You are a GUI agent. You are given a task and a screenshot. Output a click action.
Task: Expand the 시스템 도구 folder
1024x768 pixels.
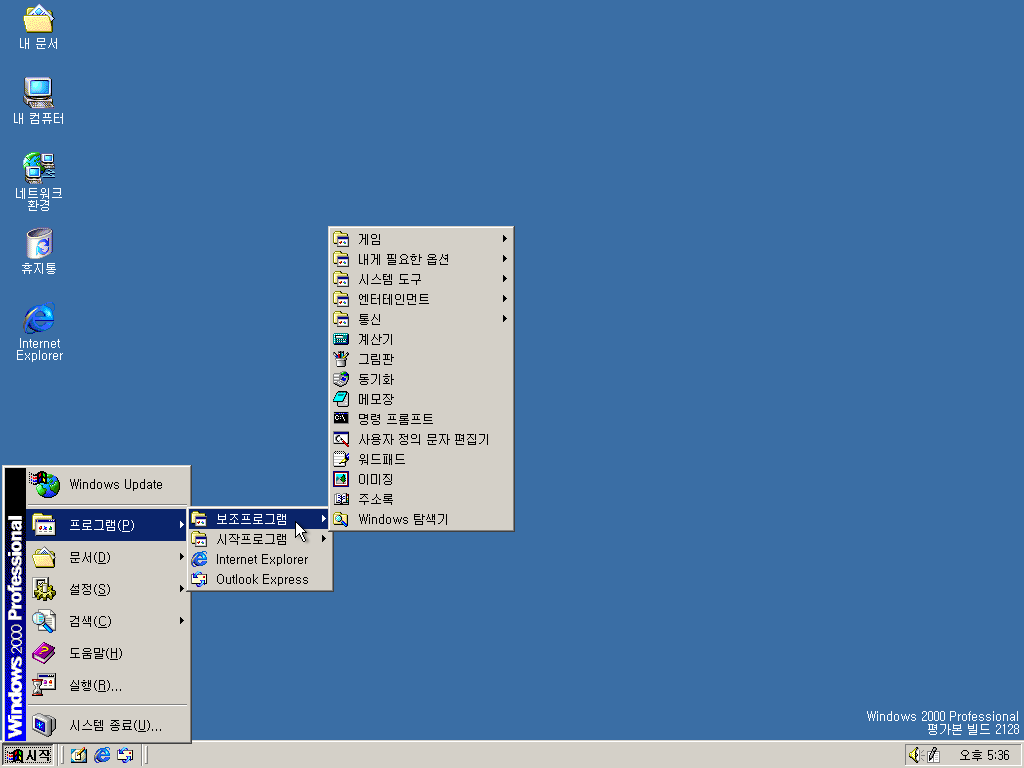(421, 279)
